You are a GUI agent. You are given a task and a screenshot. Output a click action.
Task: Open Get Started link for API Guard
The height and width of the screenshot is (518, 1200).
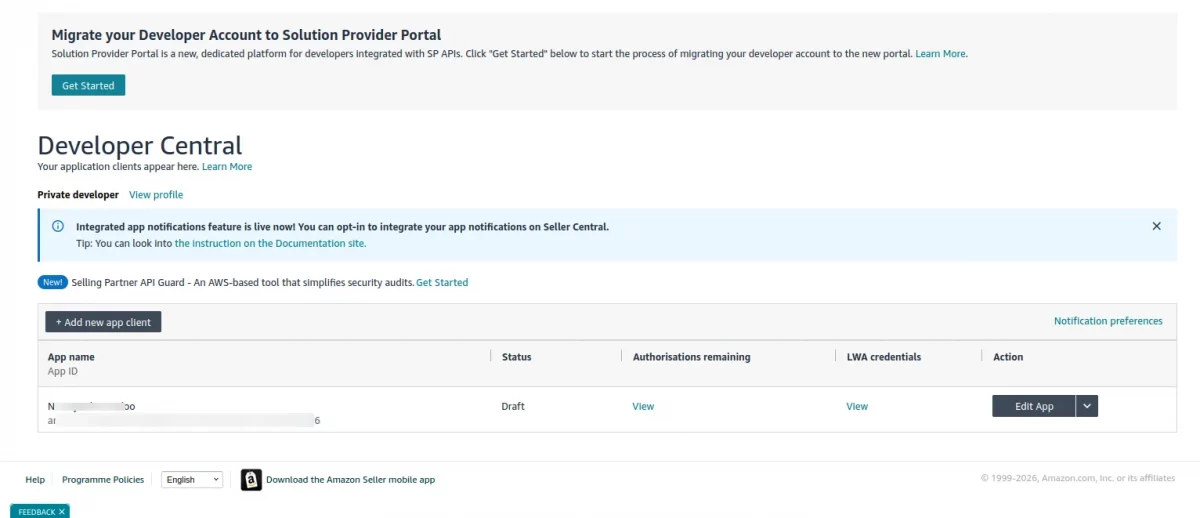442,283
